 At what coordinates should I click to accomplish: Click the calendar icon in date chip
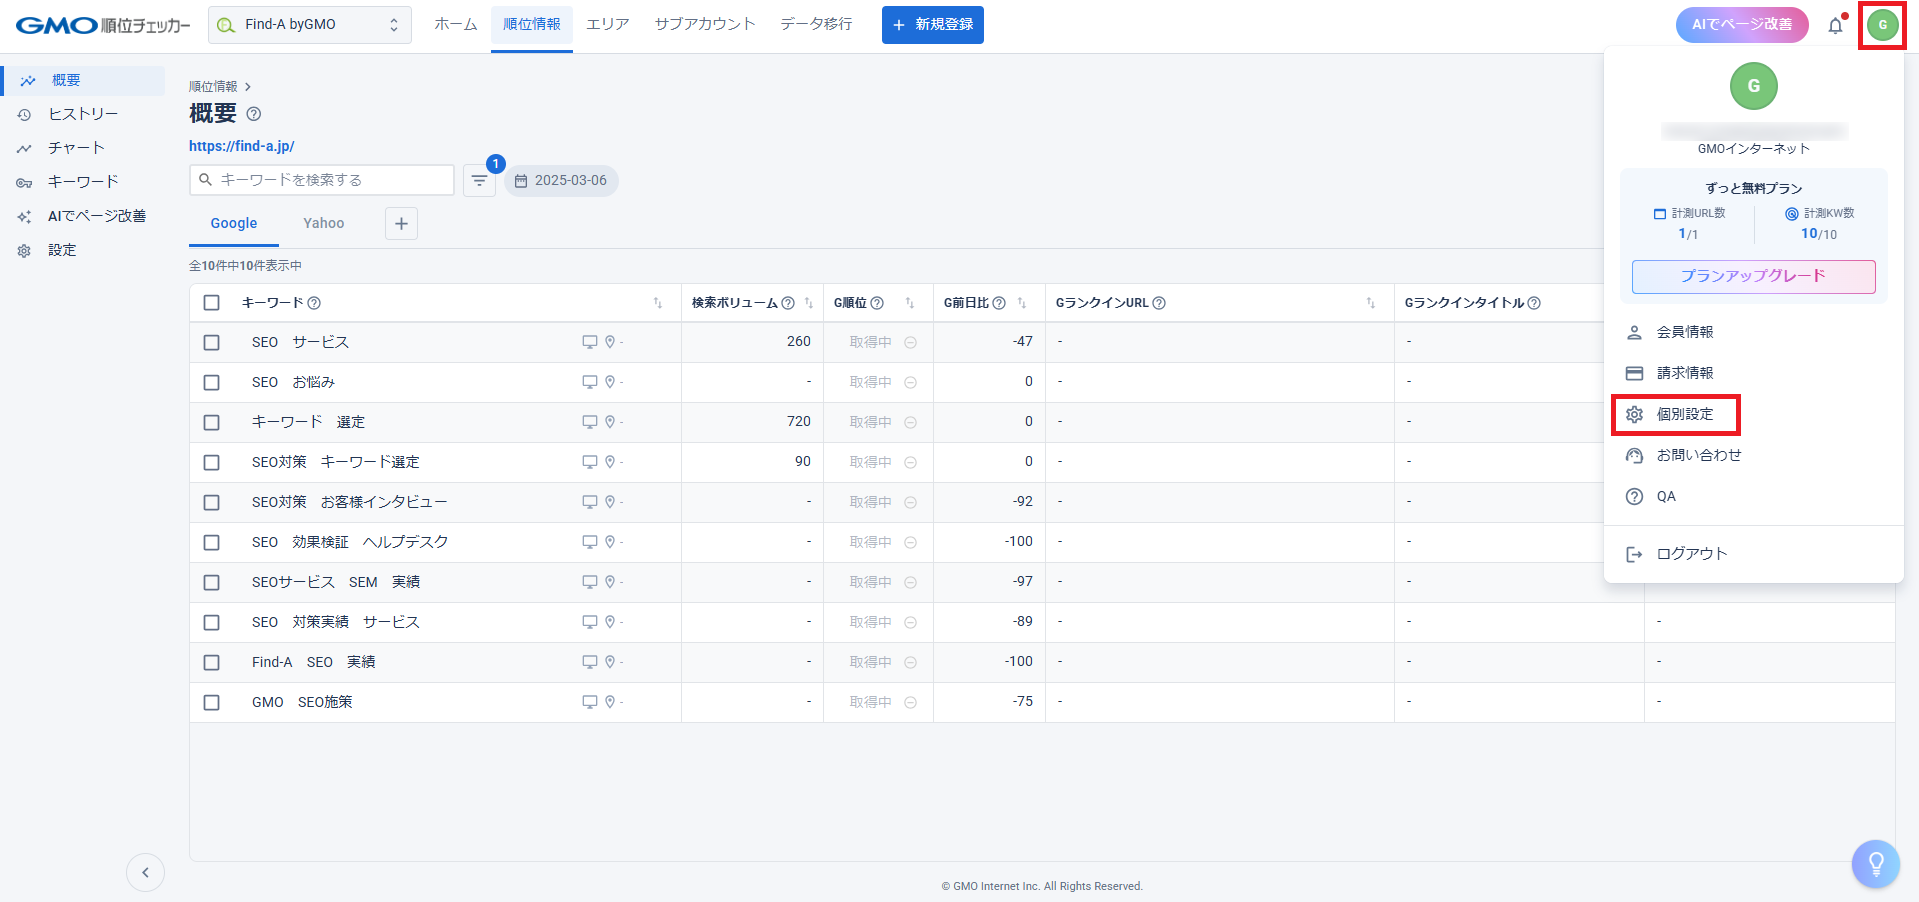520,181
